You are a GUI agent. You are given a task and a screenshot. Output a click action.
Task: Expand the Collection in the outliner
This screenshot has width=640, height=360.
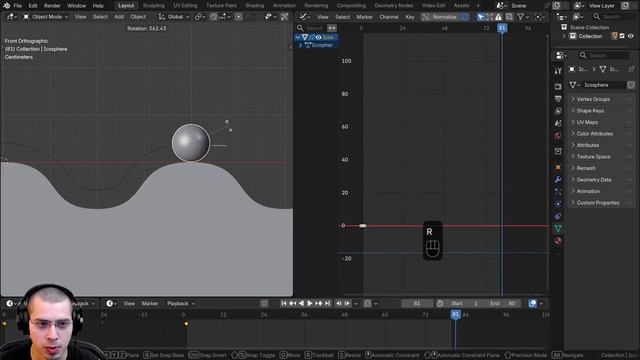[x=564, y=36]
